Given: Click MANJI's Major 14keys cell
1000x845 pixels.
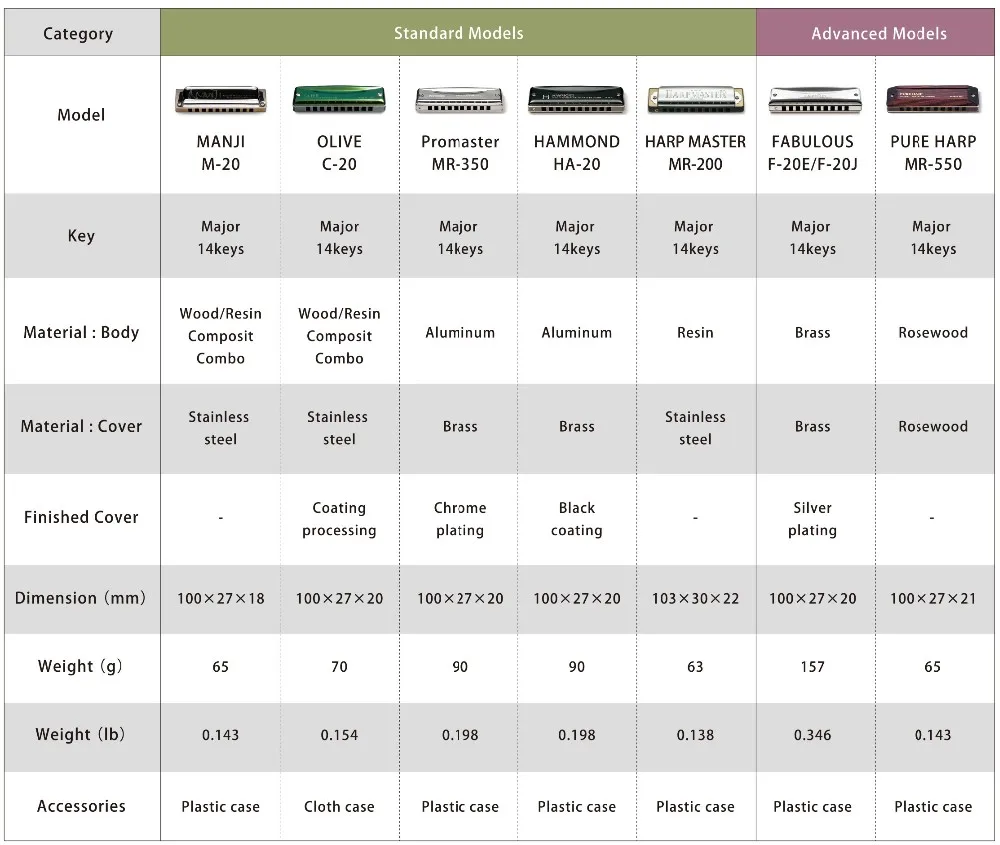Looking at the screenshot, I should [221, 237].
